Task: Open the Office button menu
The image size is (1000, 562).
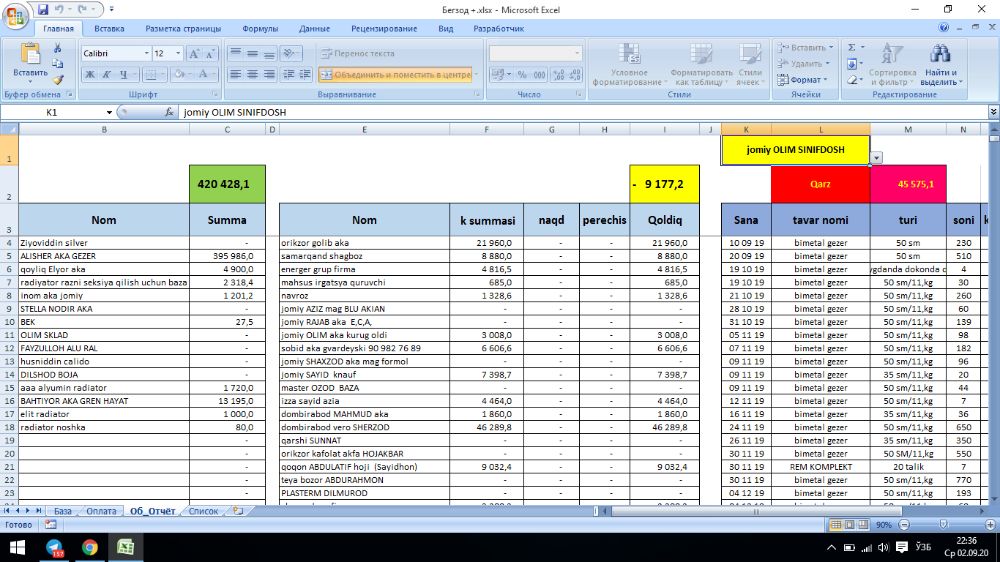Action: (15, 15)
